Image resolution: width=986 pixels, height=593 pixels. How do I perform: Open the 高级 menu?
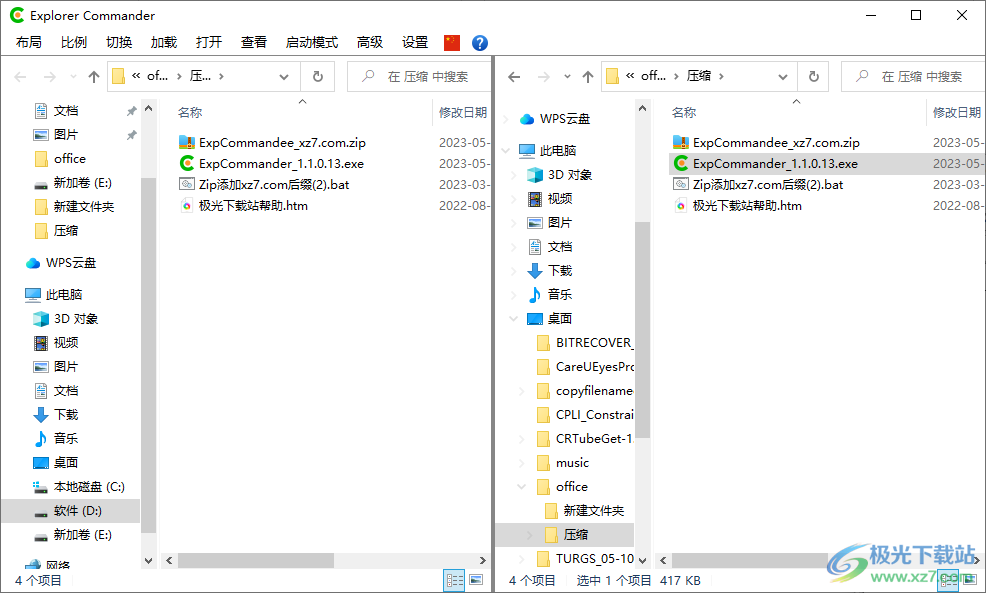click(370, 42)
